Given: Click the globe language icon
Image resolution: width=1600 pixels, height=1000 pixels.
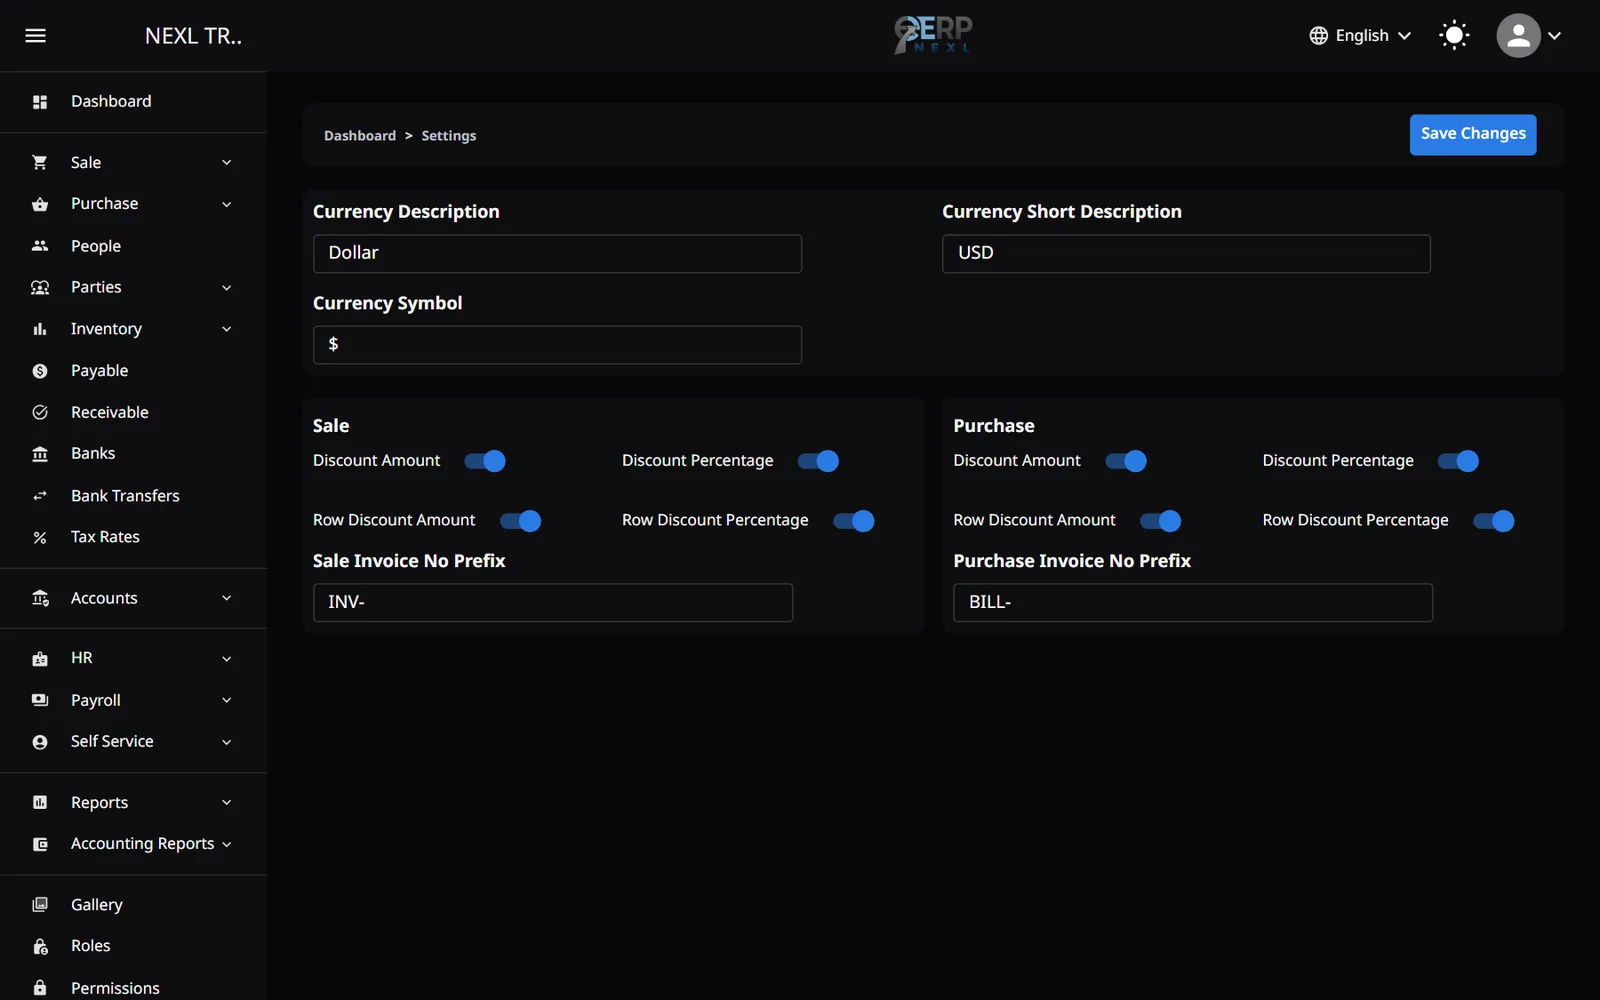Looking at the screenshot, I should [x=1318, y=35].
